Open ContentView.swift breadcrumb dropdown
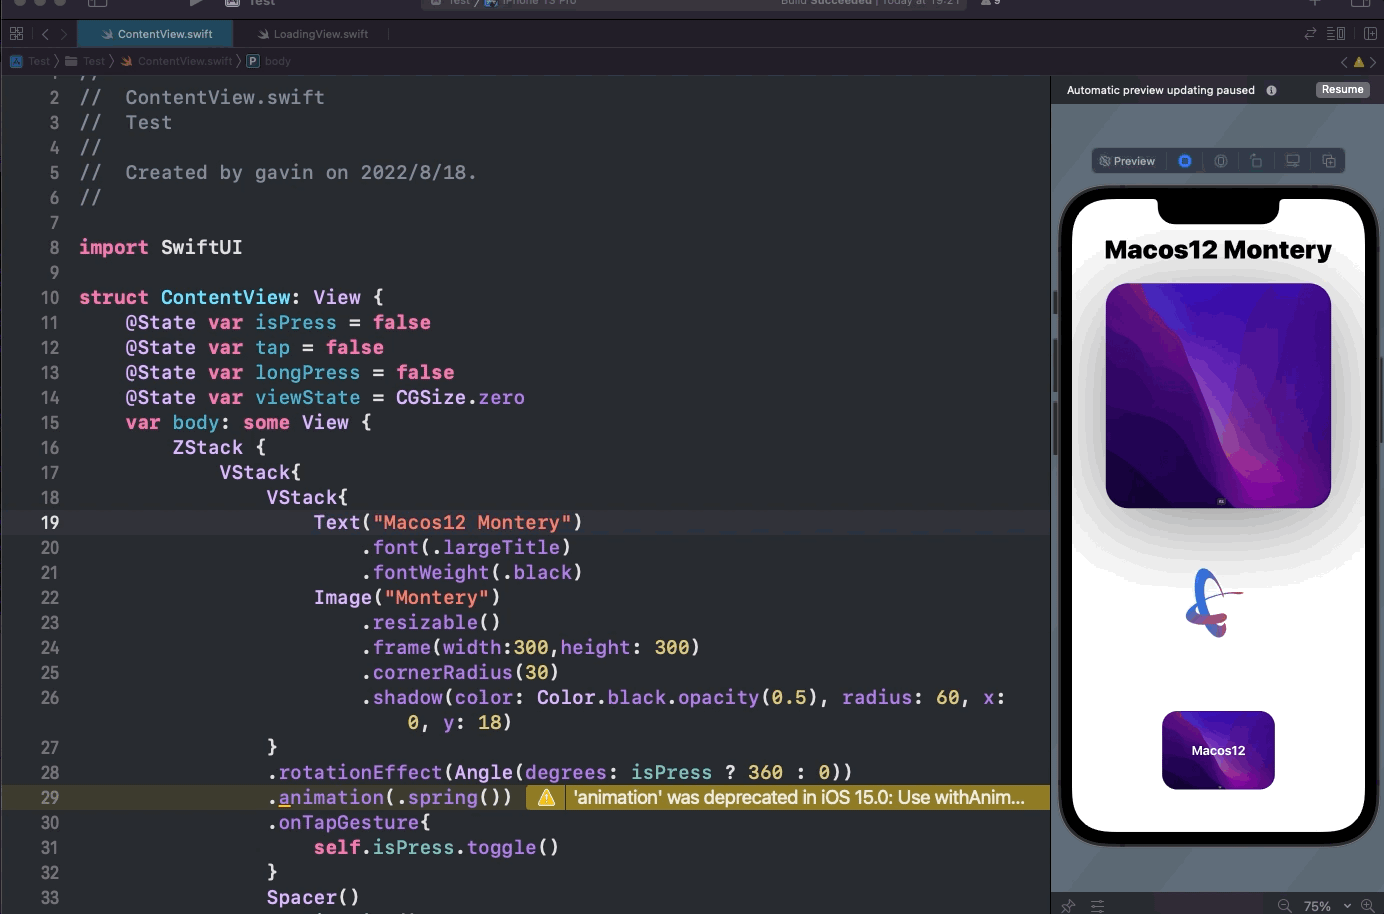 click(177, 61)
